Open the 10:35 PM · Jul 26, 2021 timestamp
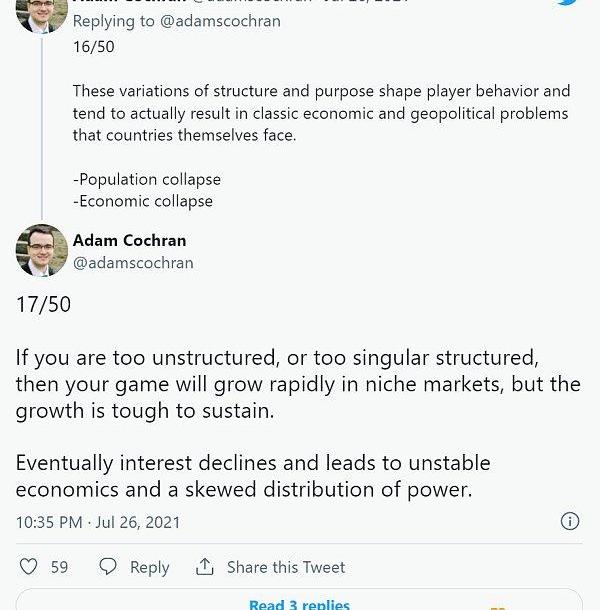The height and width of the screenshot is (610, 600). [100, 522]
